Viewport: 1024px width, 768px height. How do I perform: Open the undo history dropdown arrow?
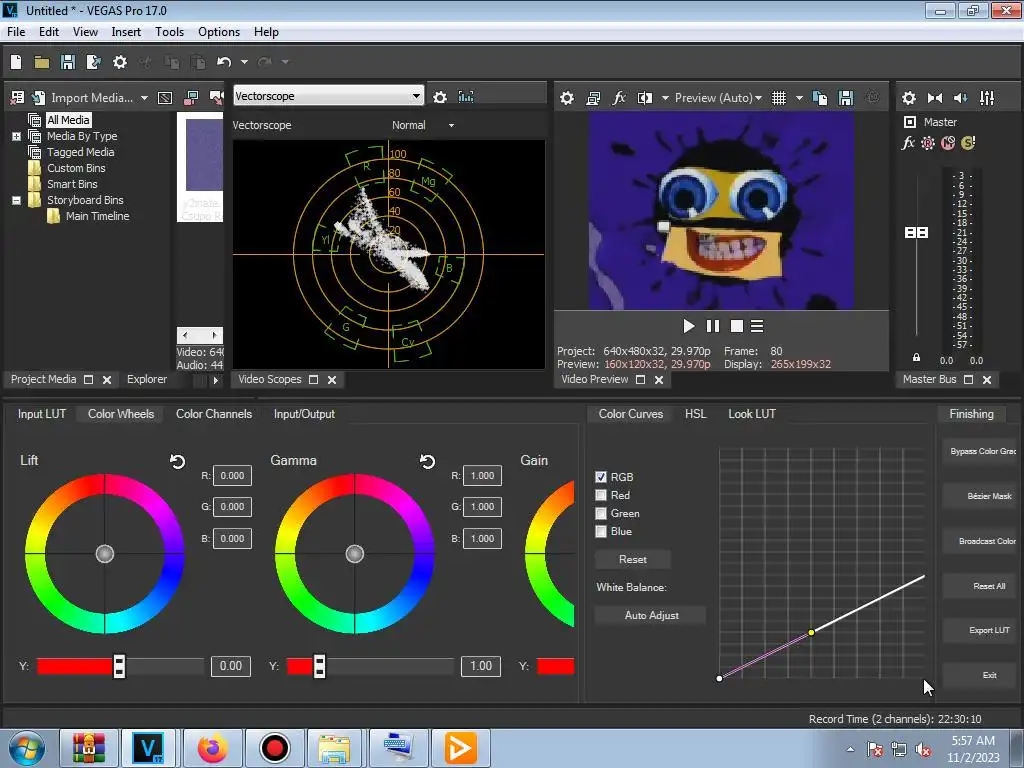pos(244,62)
